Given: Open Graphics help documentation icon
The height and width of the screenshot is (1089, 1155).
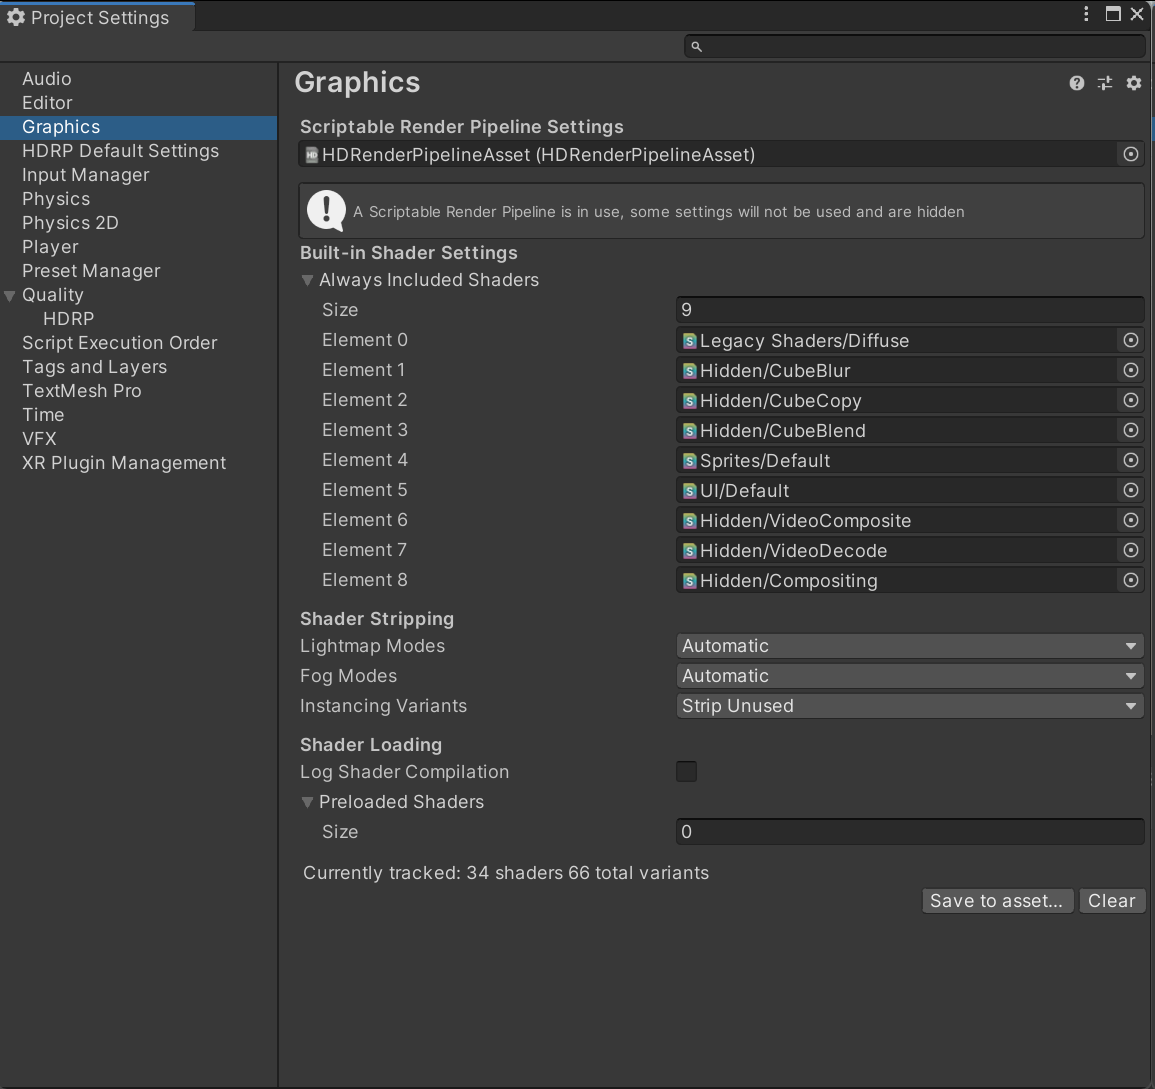Looking at the screenshot, I should [x=1076, y=83].
